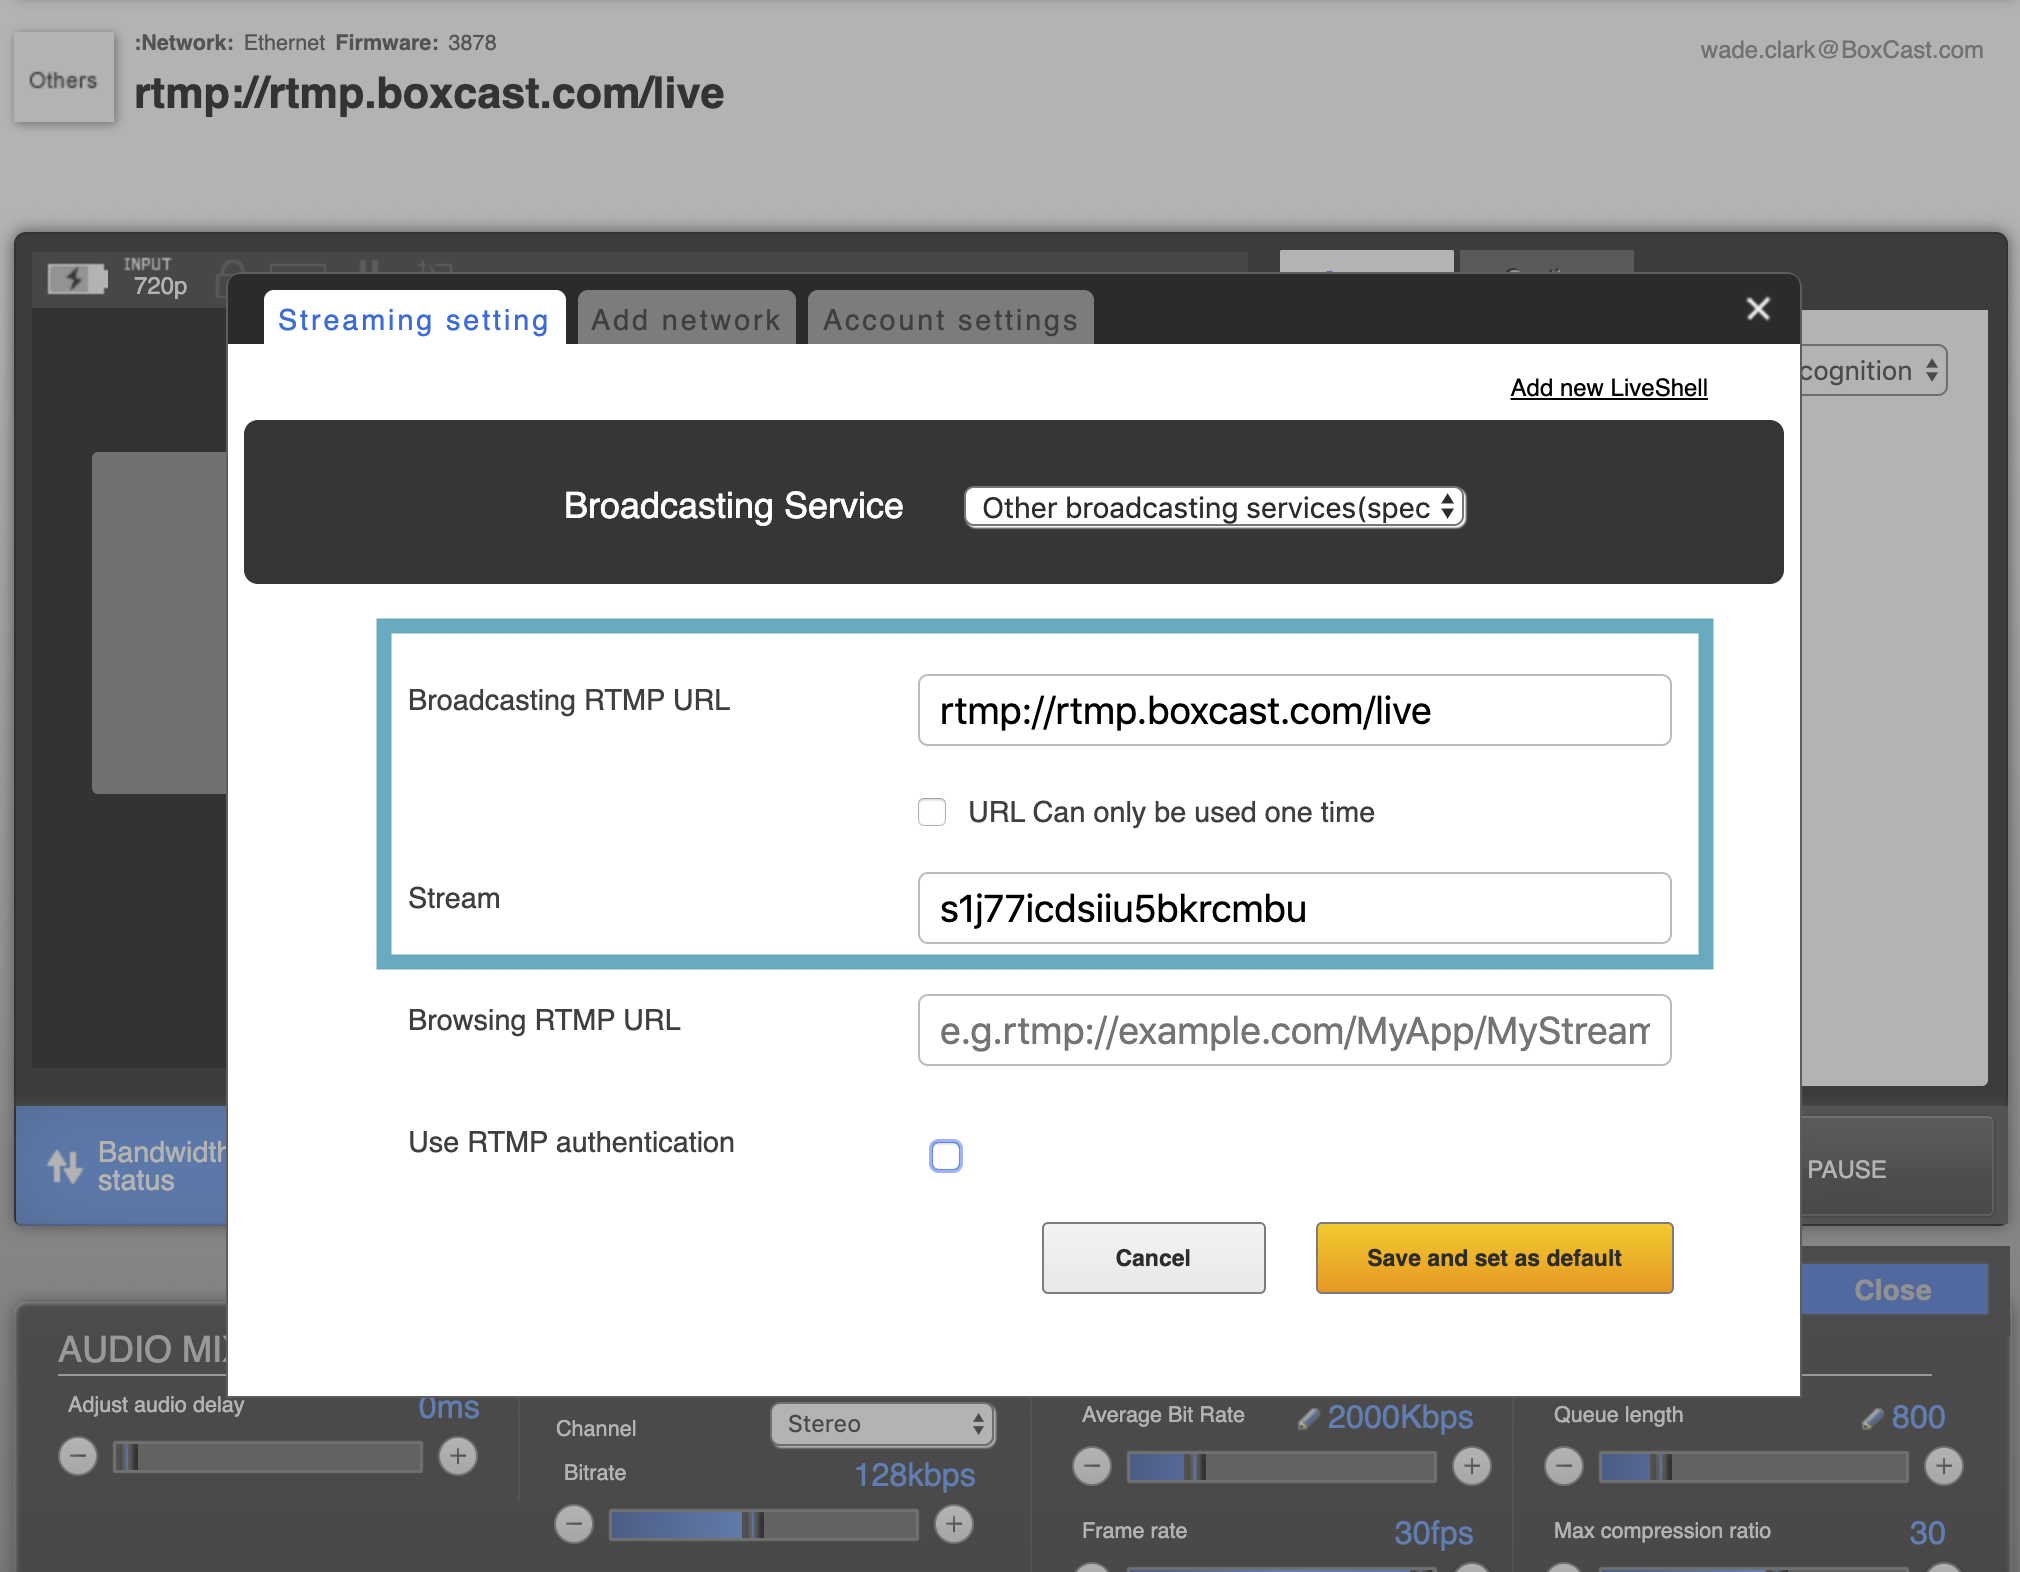2020x1572 pixels.
Task: Decrease Queue length with minus
Action: tap(1564, 1466)
